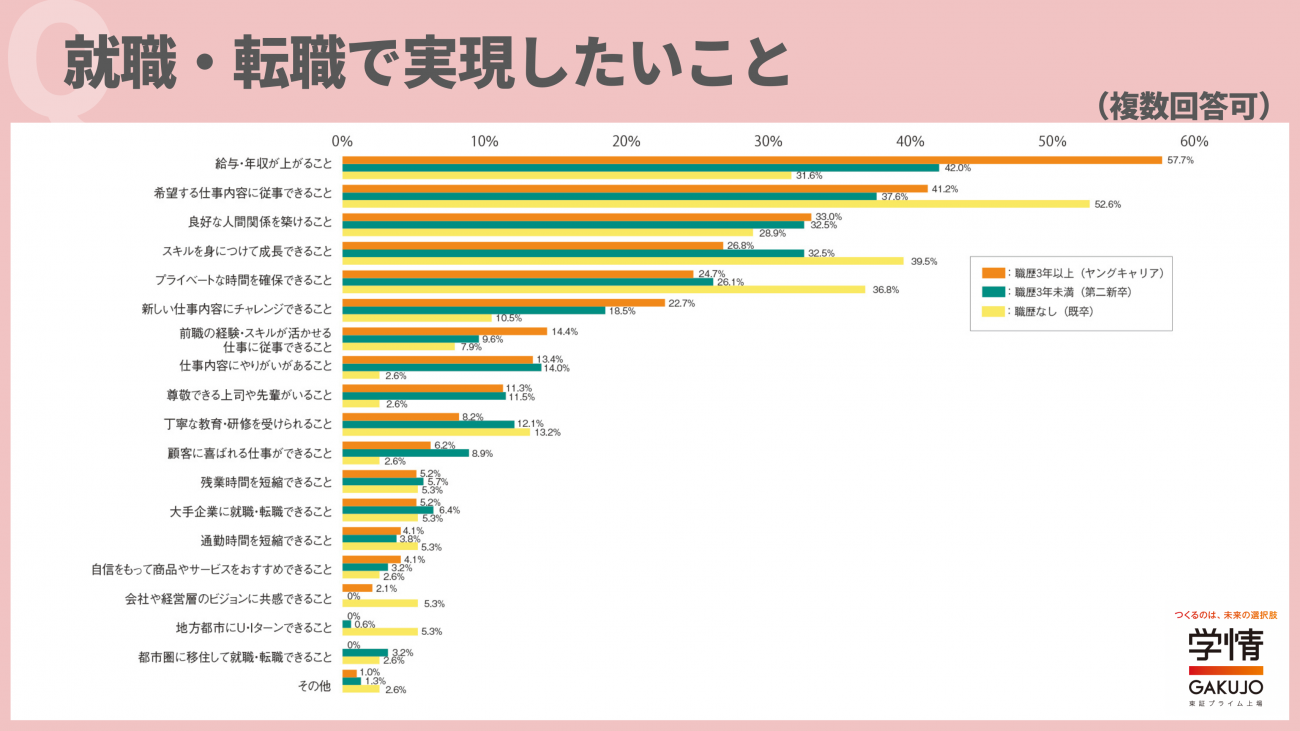
Task: Click the つくるのは、未来の選択肢 tagline
Action: [1225, 614]
